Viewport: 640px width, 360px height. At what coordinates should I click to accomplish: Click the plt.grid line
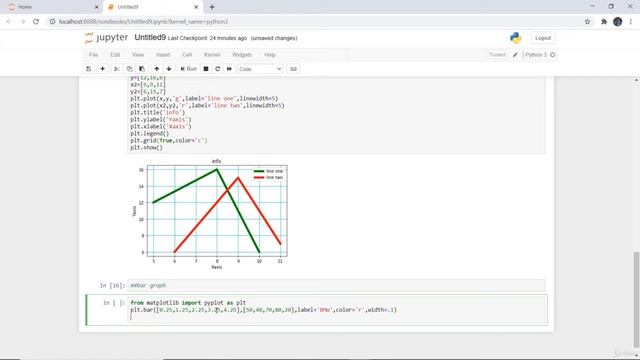coord(169,140)
